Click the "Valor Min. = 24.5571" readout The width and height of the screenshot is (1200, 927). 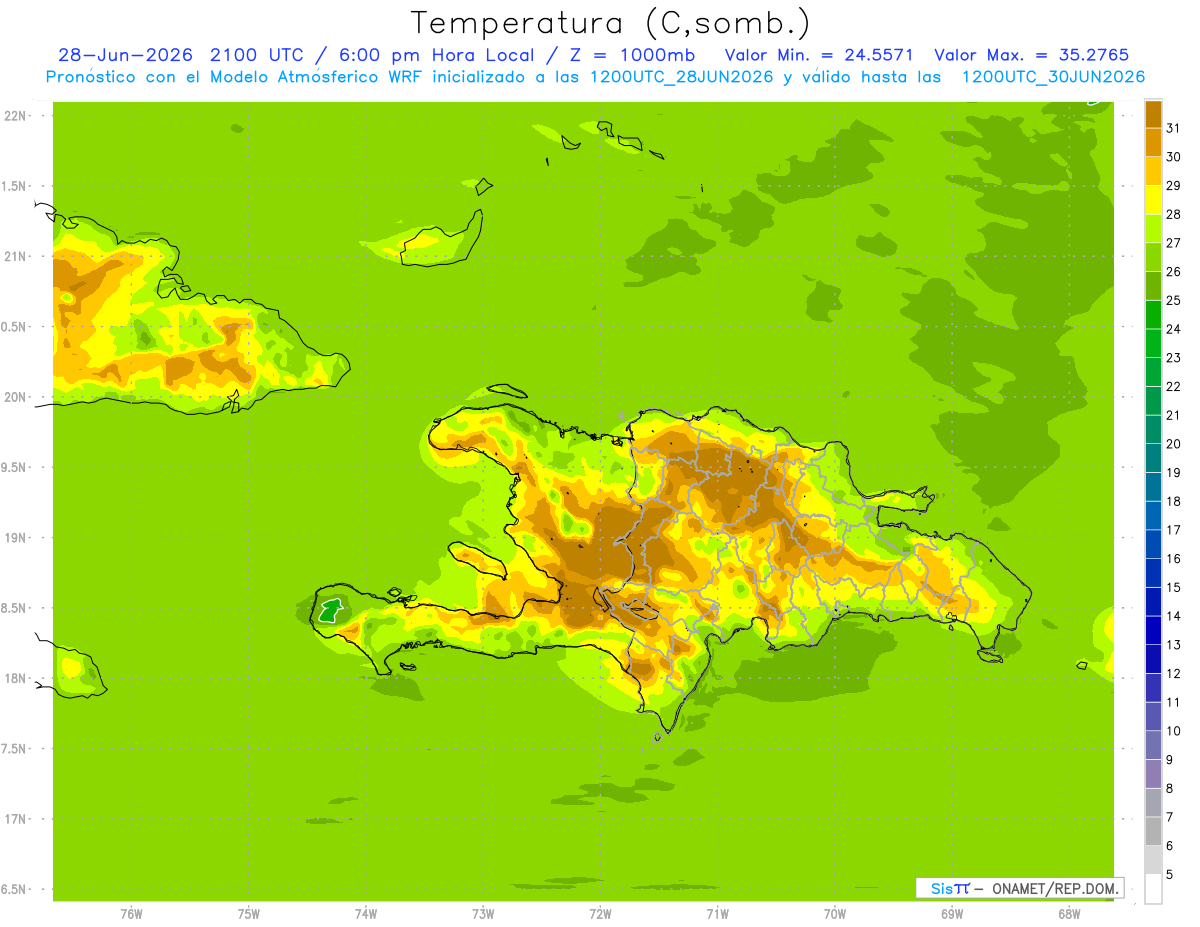(x=819, y=55)
